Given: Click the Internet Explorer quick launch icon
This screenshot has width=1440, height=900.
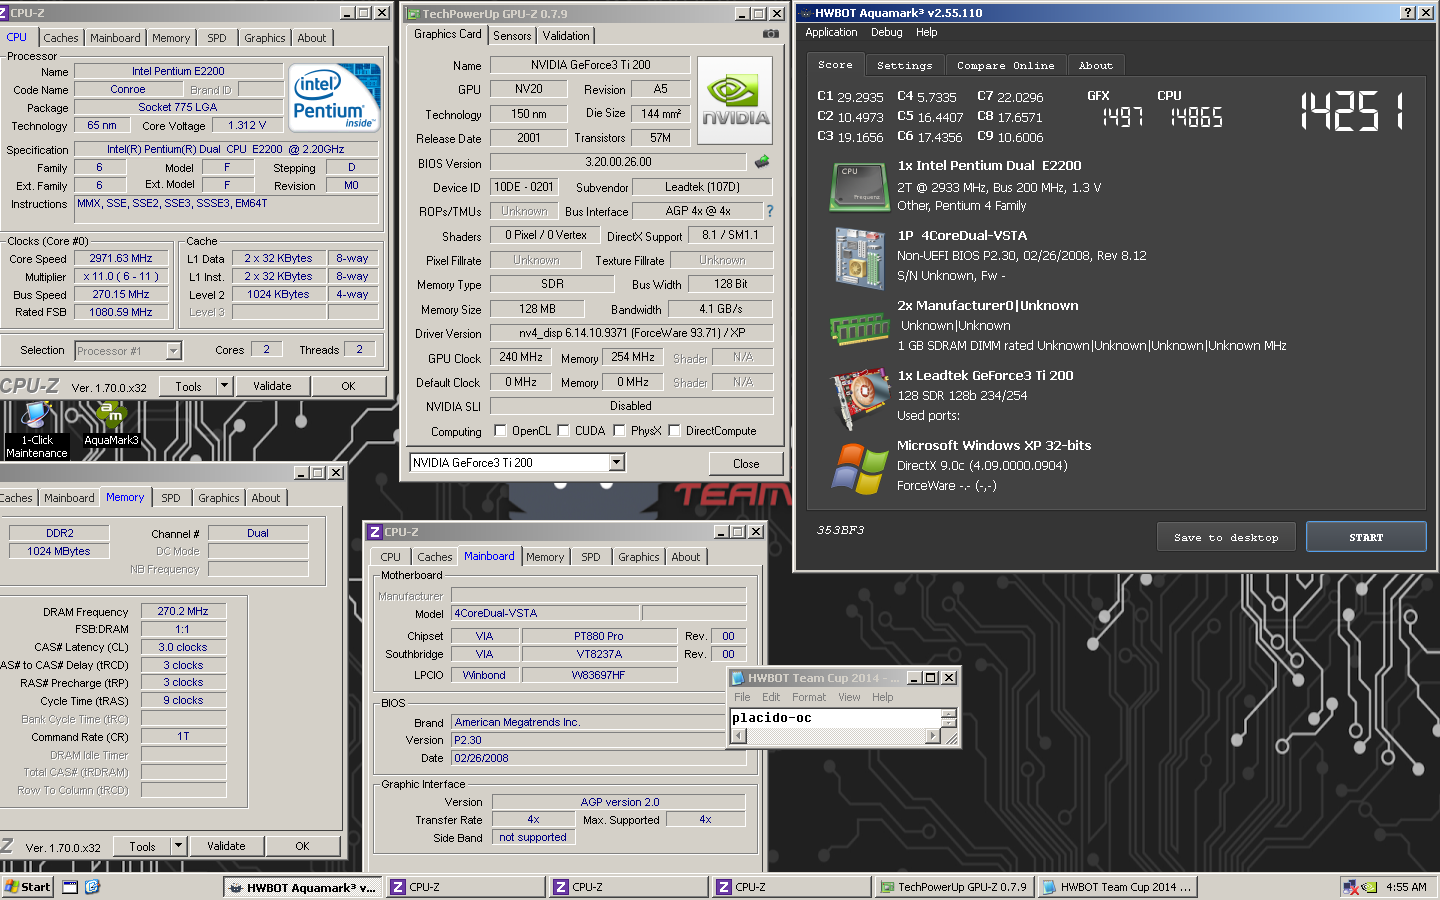Looking at the screenshot, I should pyautogui.click(x=92, y=887).
